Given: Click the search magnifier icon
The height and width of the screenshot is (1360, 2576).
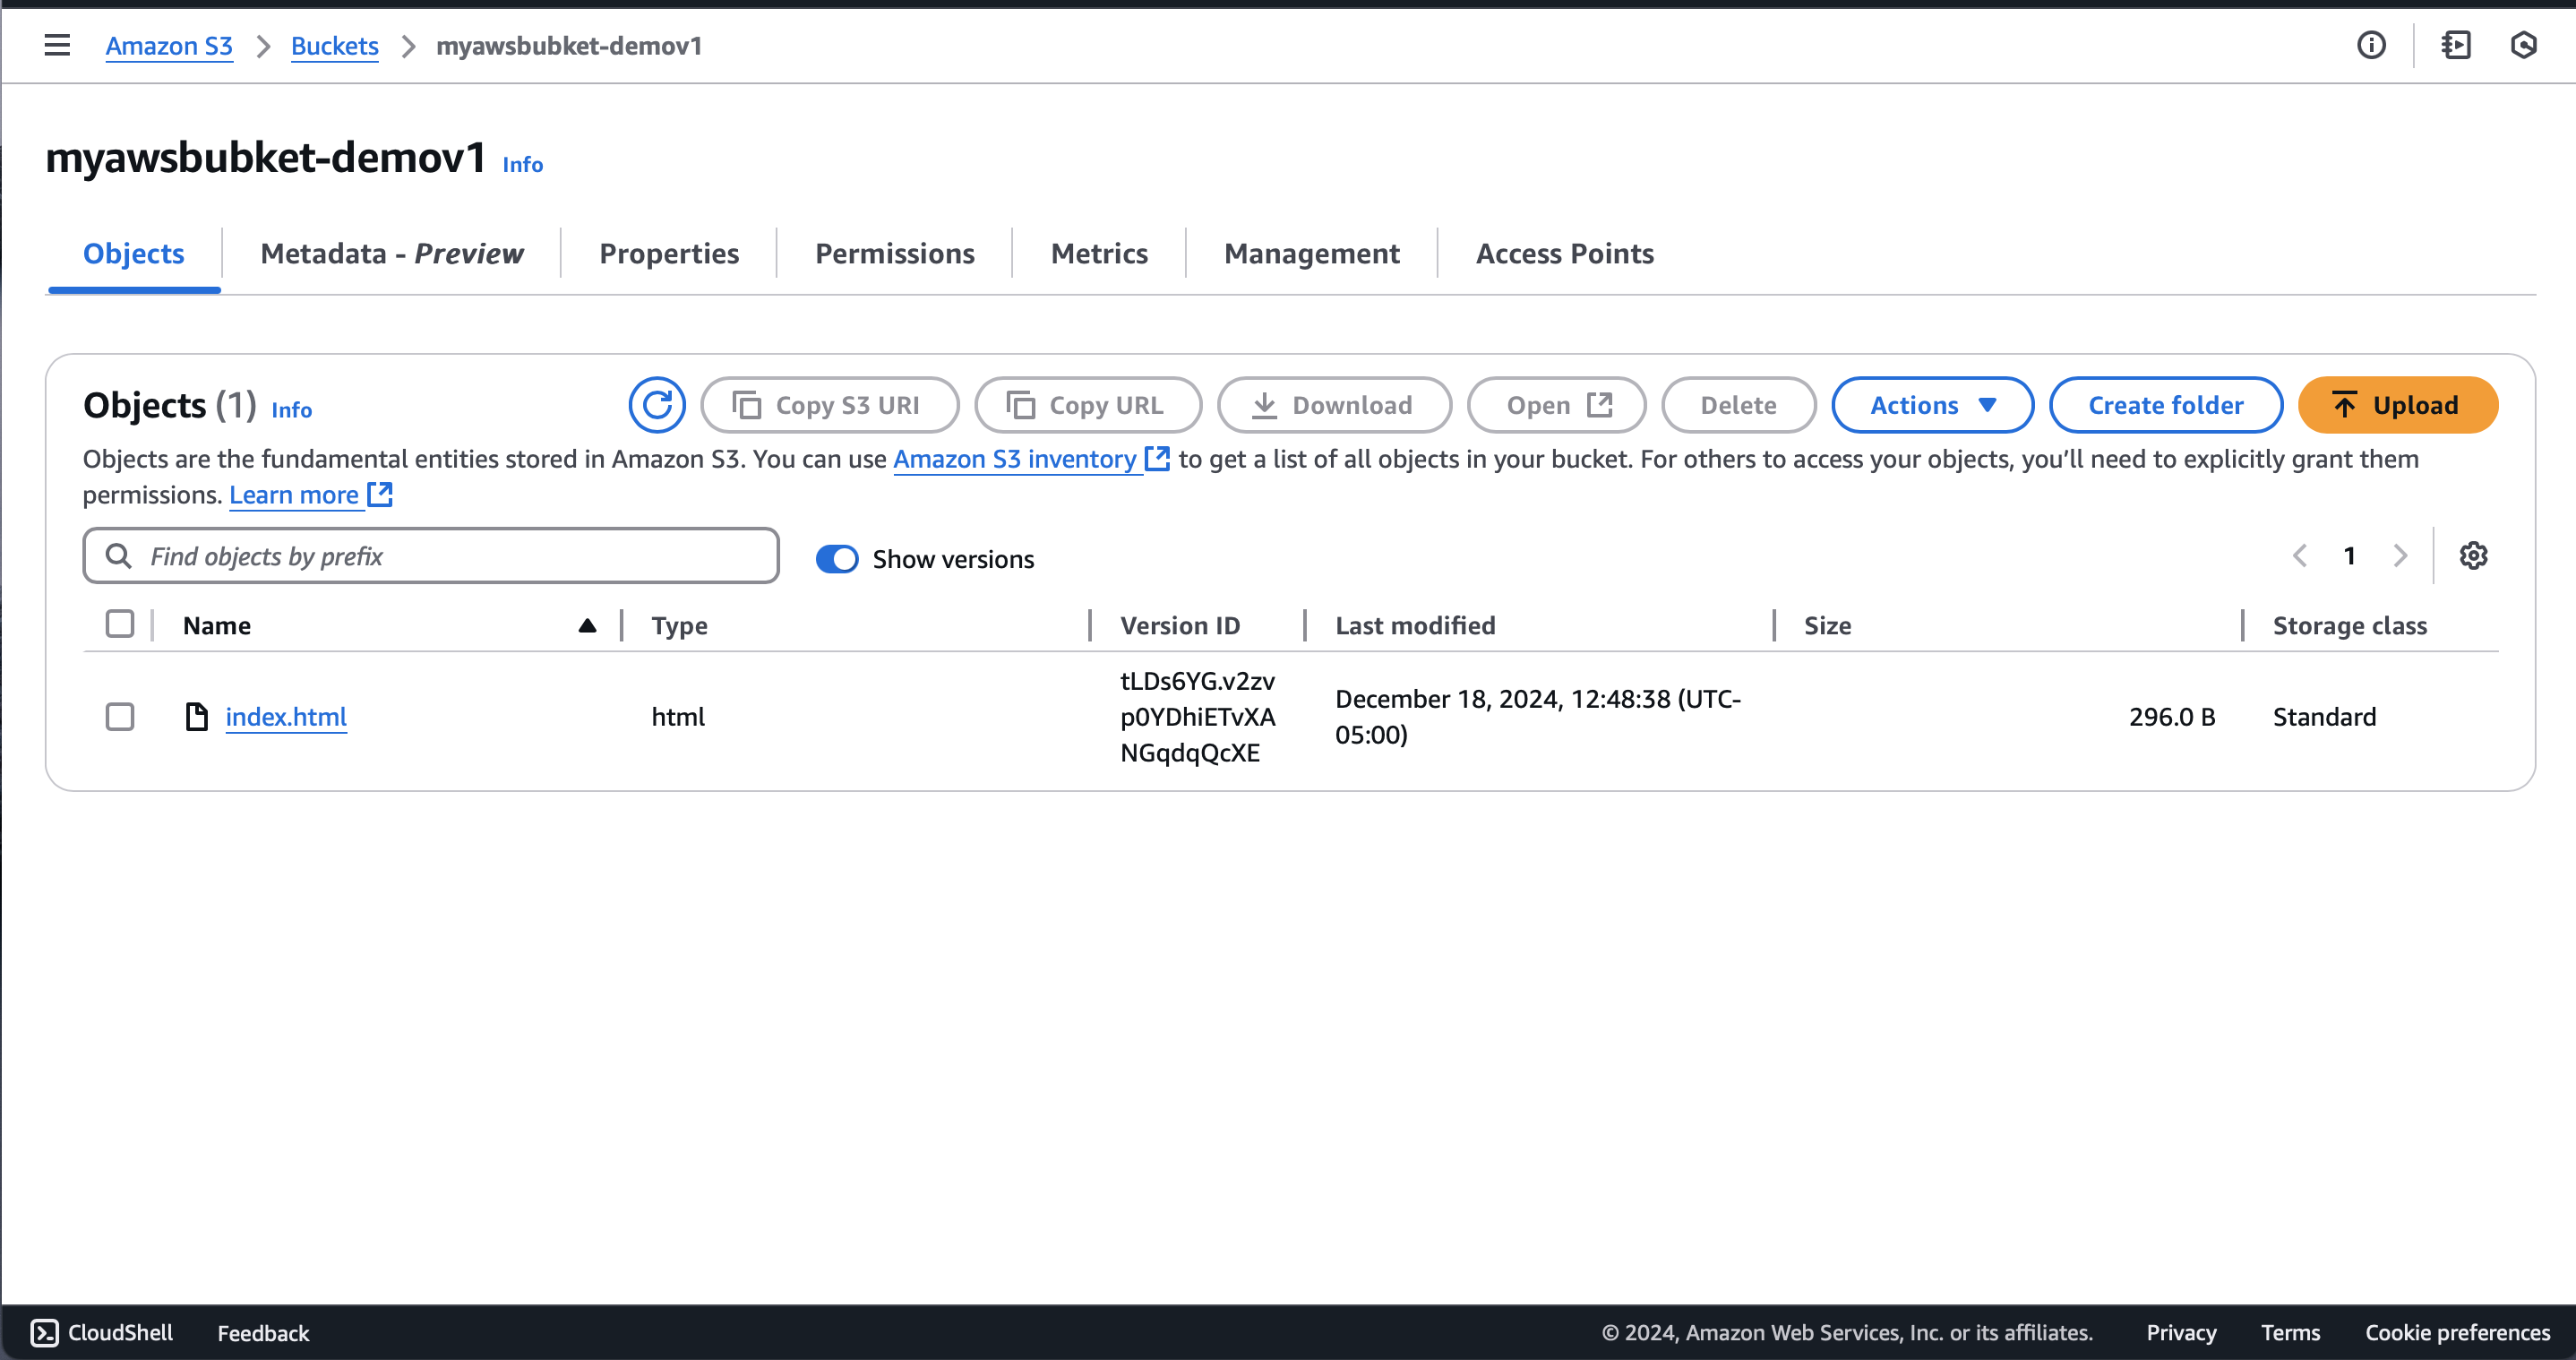Looking at the screenshot, I should pos(119,556).
